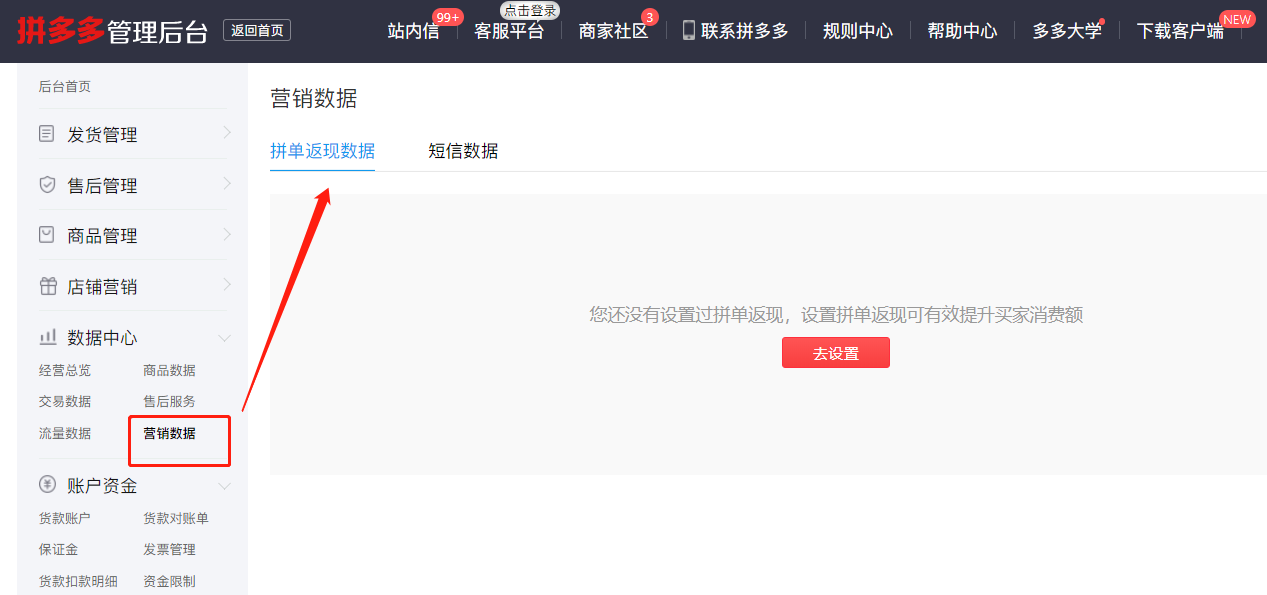
Task: Click the 返回首页 button
Action: click(257, 30)
